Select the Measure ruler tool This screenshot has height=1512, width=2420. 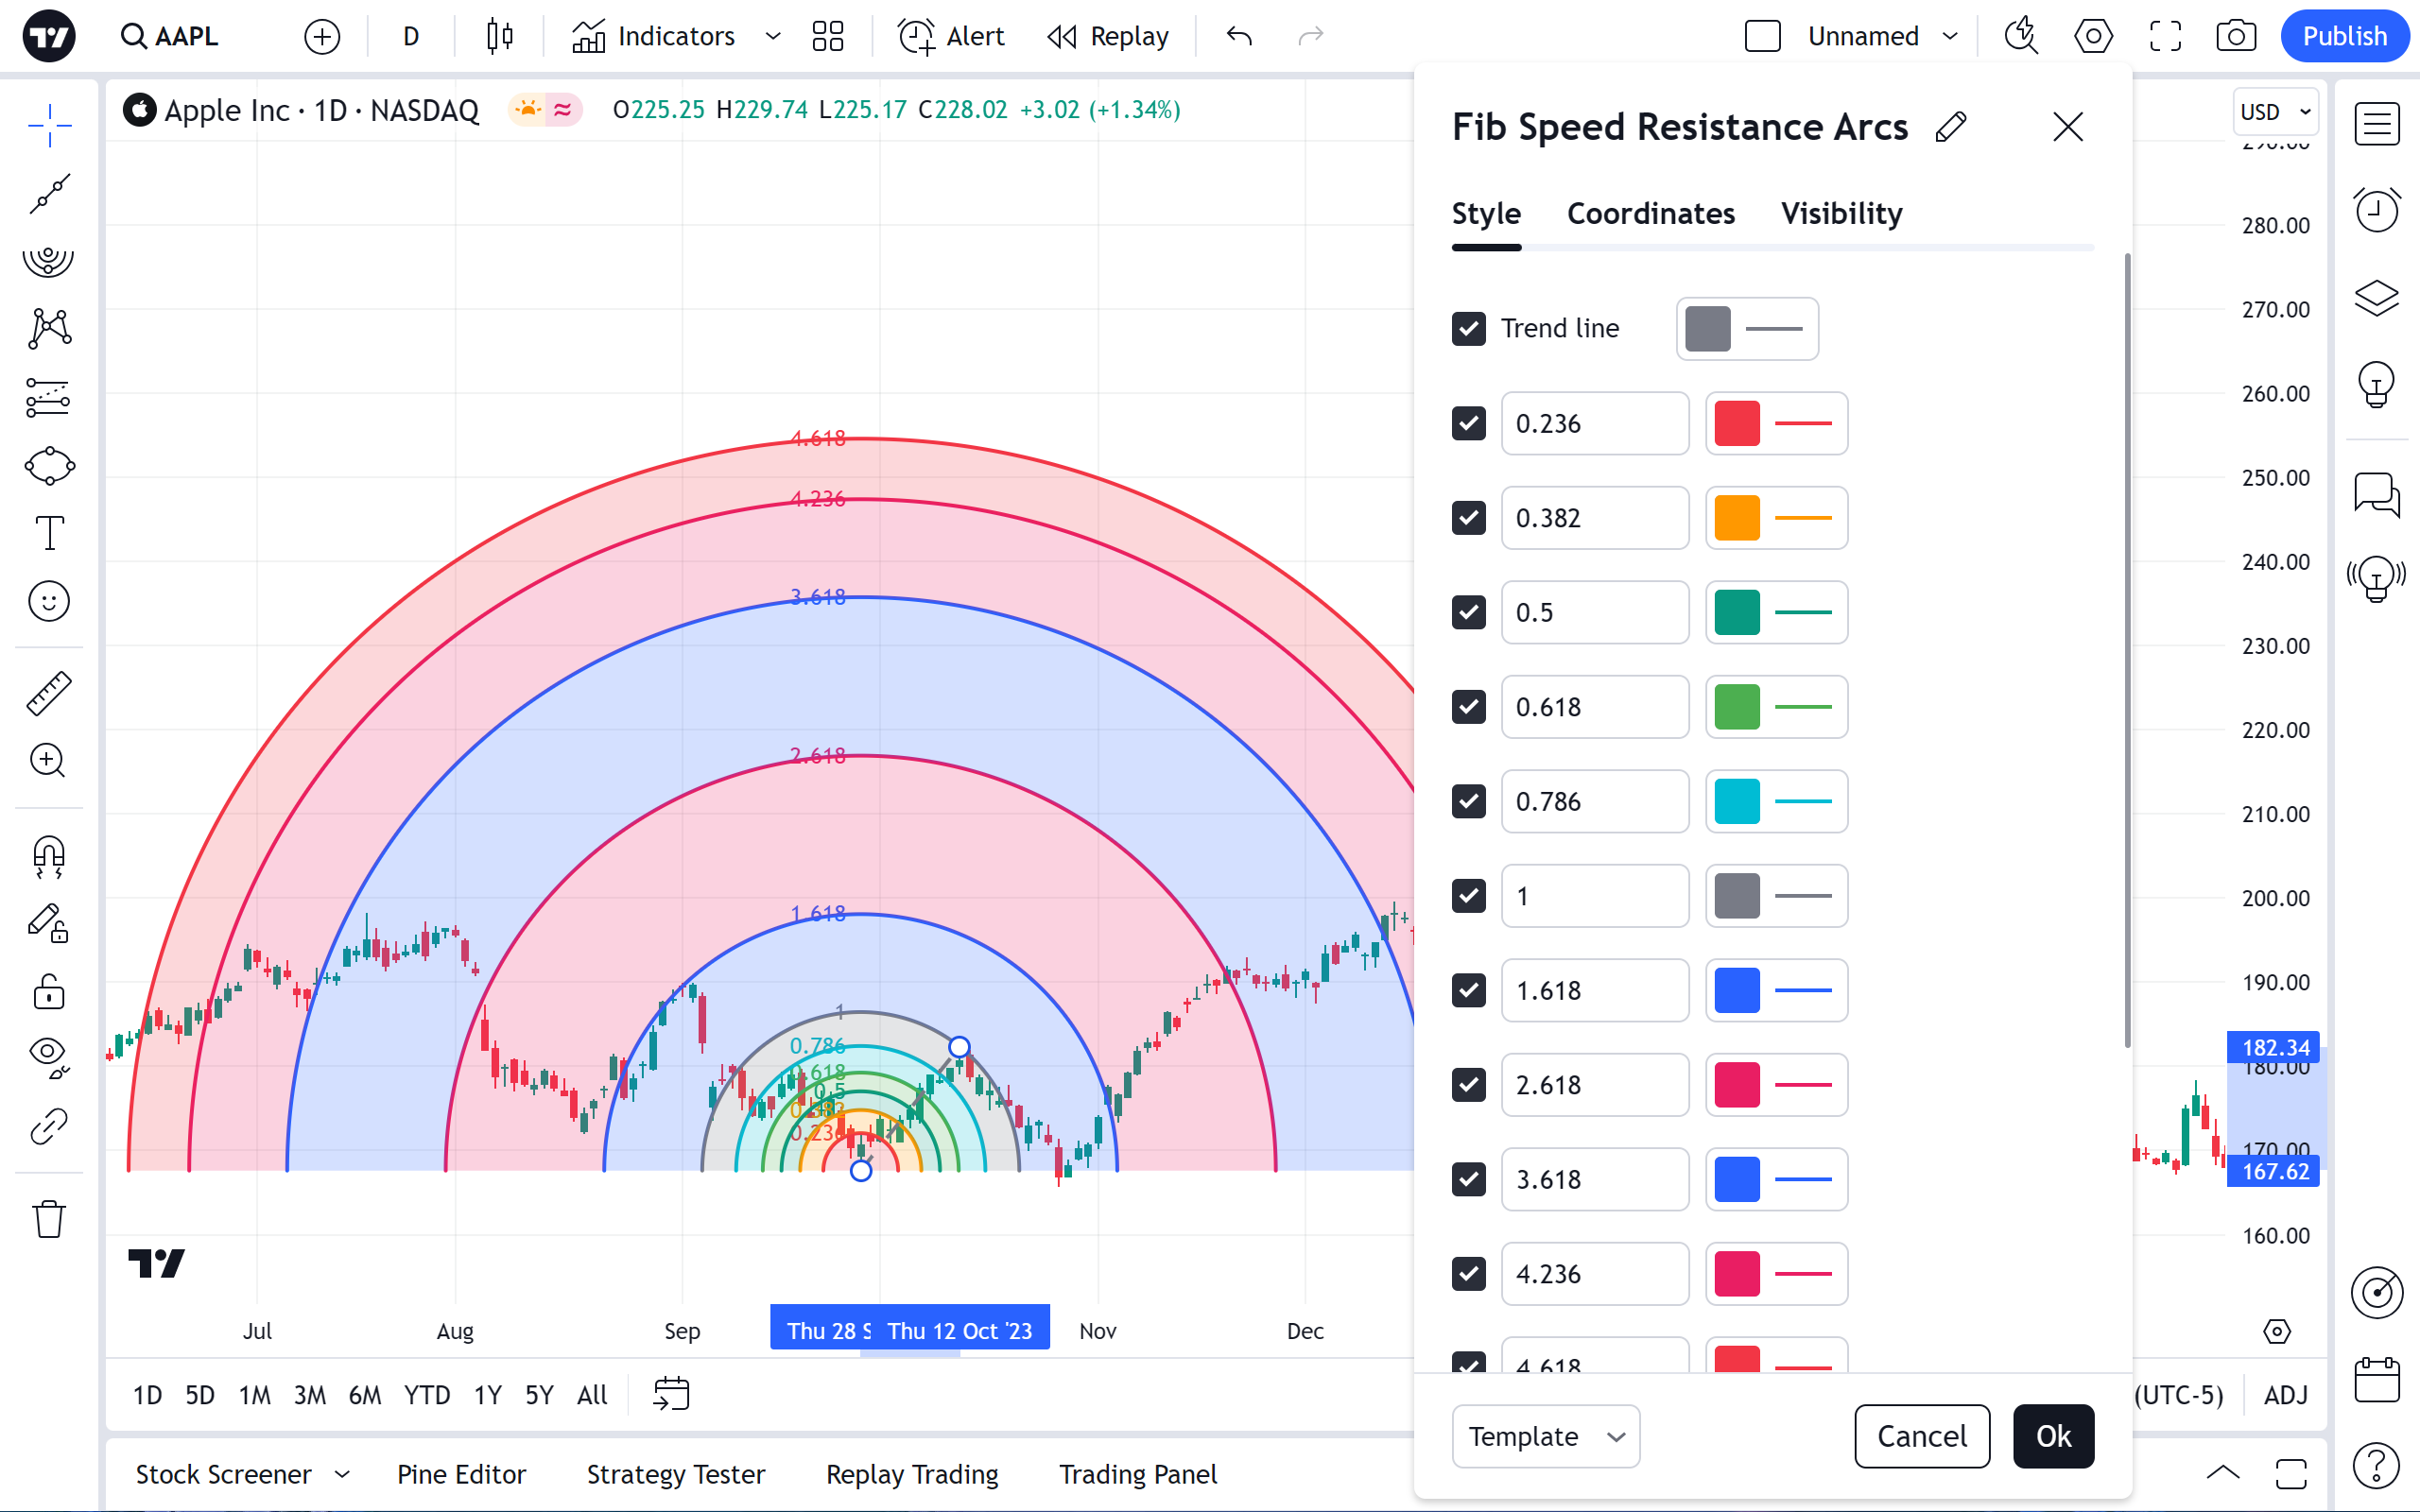tap(48, 693)
